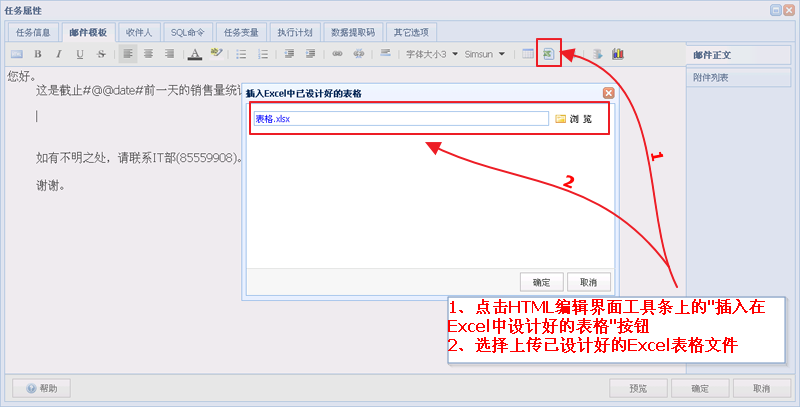
Task: Toggle underline formatting
Action: pos(80,54)
